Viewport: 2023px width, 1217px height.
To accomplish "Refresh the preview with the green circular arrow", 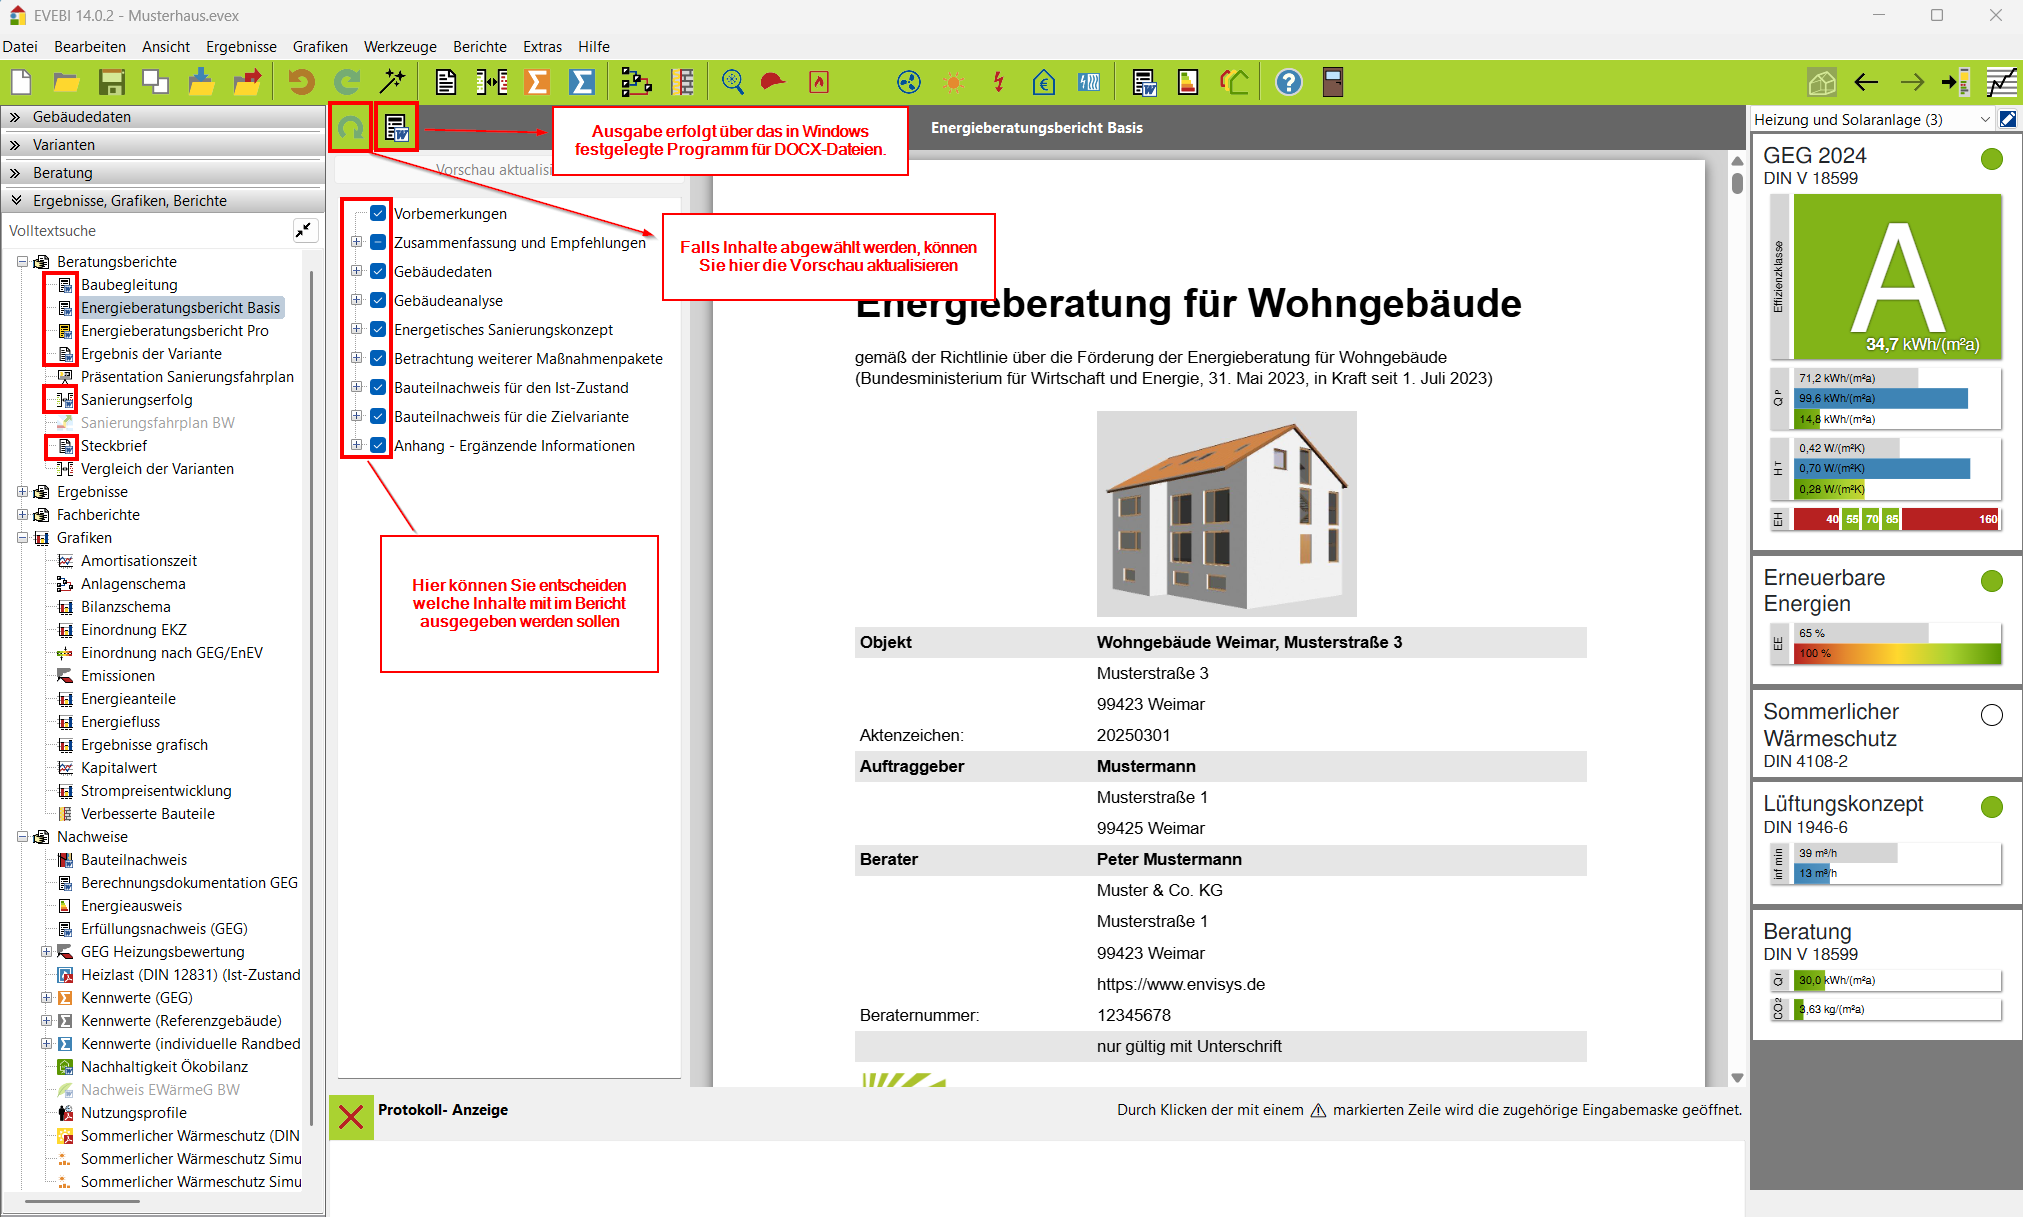I will (350, 128).
